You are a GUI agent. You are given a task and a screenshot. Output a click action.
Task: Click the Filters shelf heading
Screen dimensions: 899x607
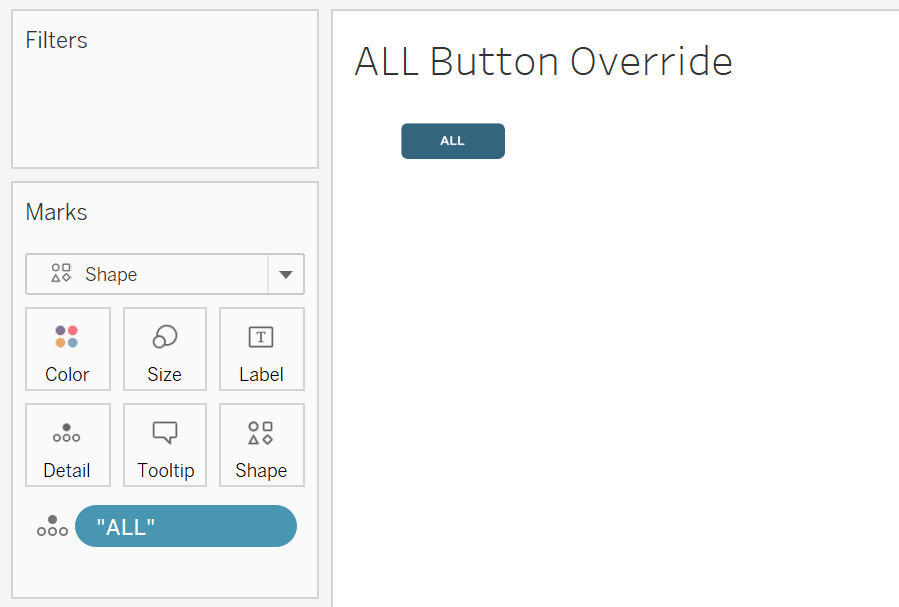click(x=56, y=40)
